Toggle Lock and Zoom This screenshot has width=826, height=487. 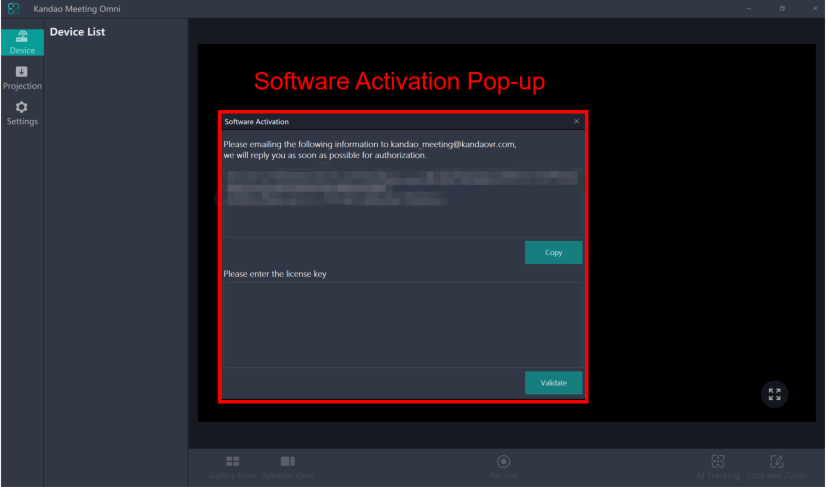(776, 466)
